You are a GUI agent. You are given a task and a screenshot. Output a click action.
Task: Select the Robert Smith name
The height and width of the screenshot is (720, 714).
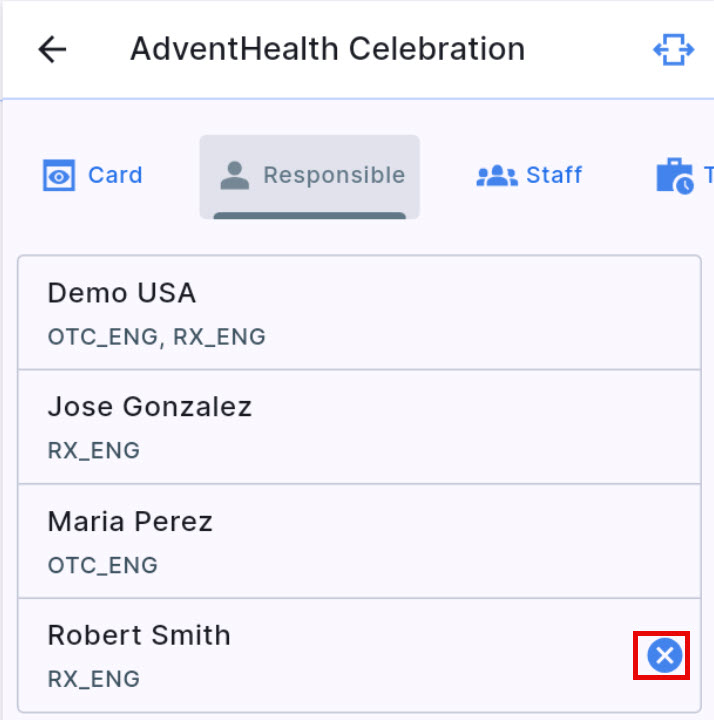click(x=139, y=635)
